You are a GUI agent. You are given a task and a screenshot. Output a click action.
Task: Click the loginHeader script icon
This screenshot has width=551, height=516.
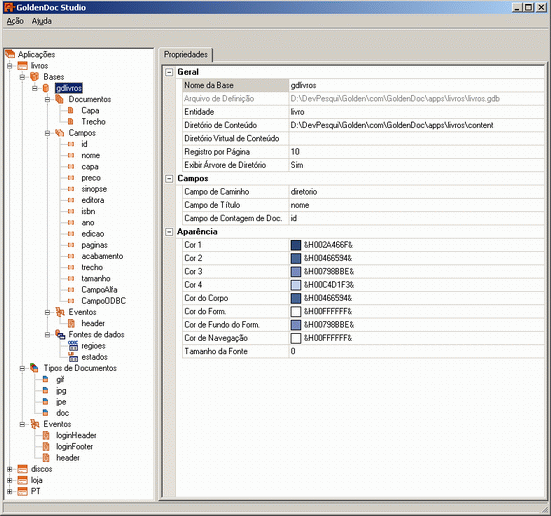(46, 435)
